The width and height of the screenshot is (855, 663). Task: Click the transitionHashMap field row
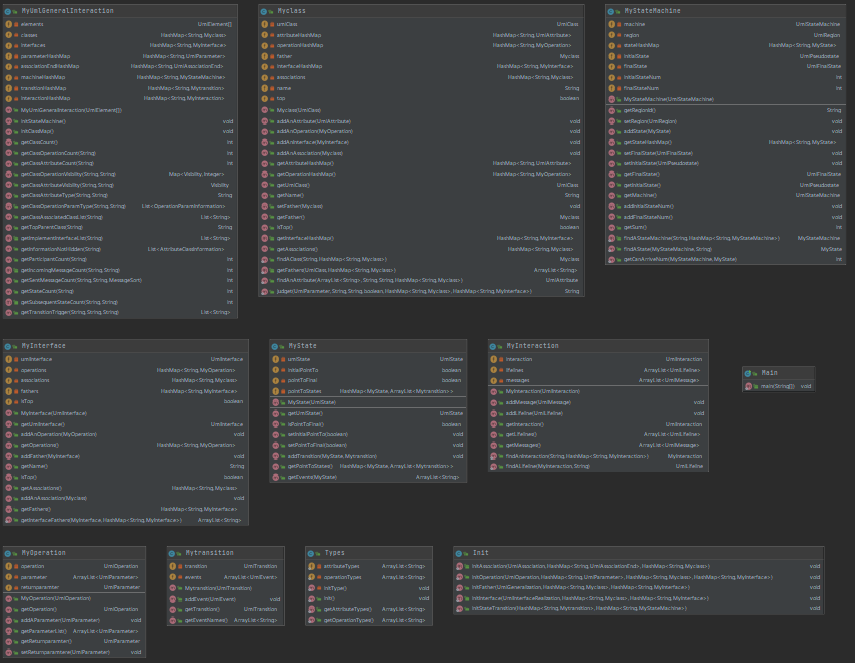coord(120,88)
